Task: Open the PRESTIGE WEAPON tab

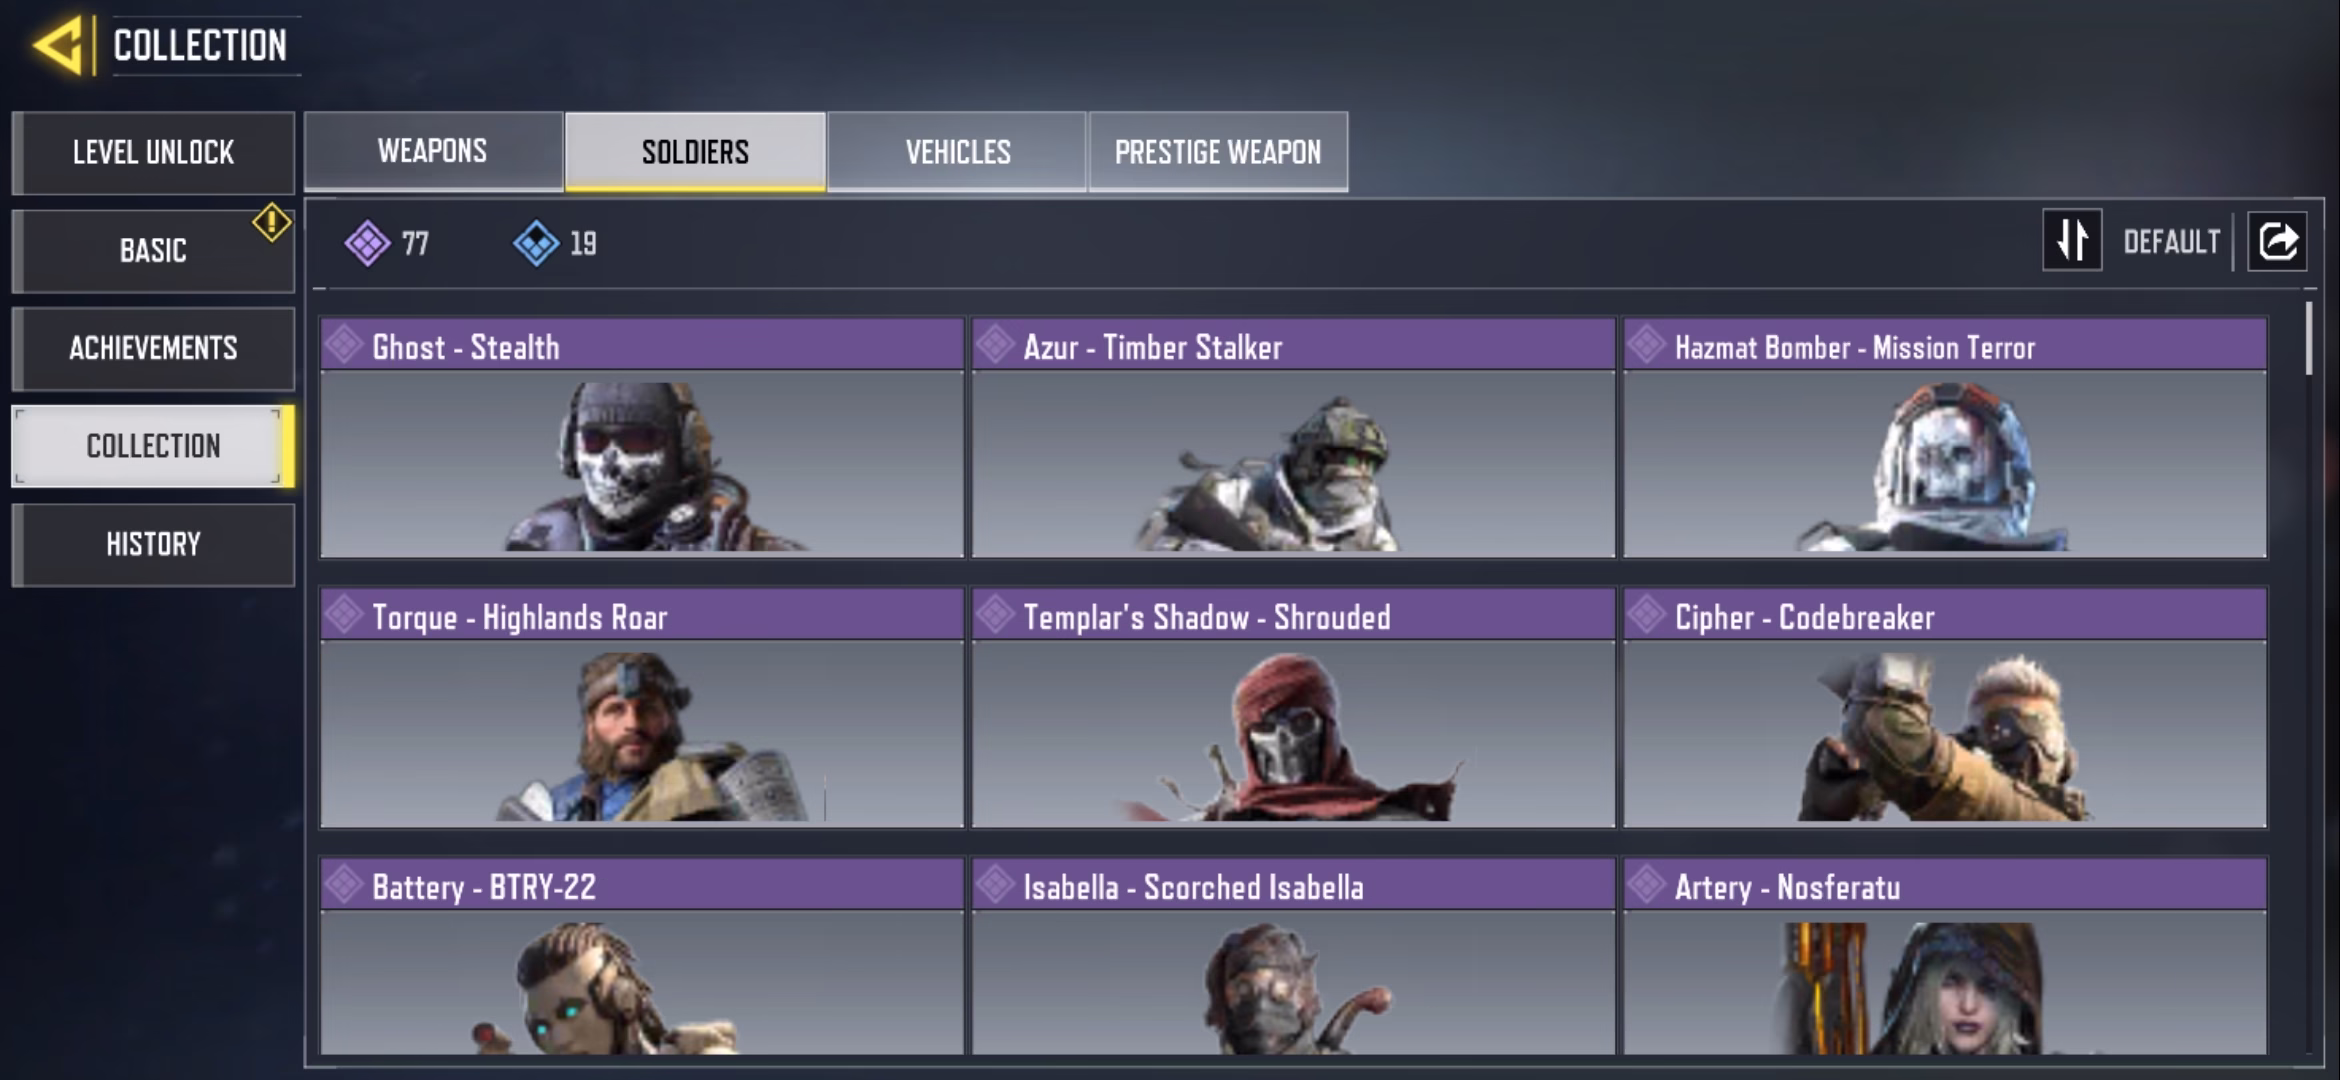Action: pyautogui.click(x=1218, y=151)
